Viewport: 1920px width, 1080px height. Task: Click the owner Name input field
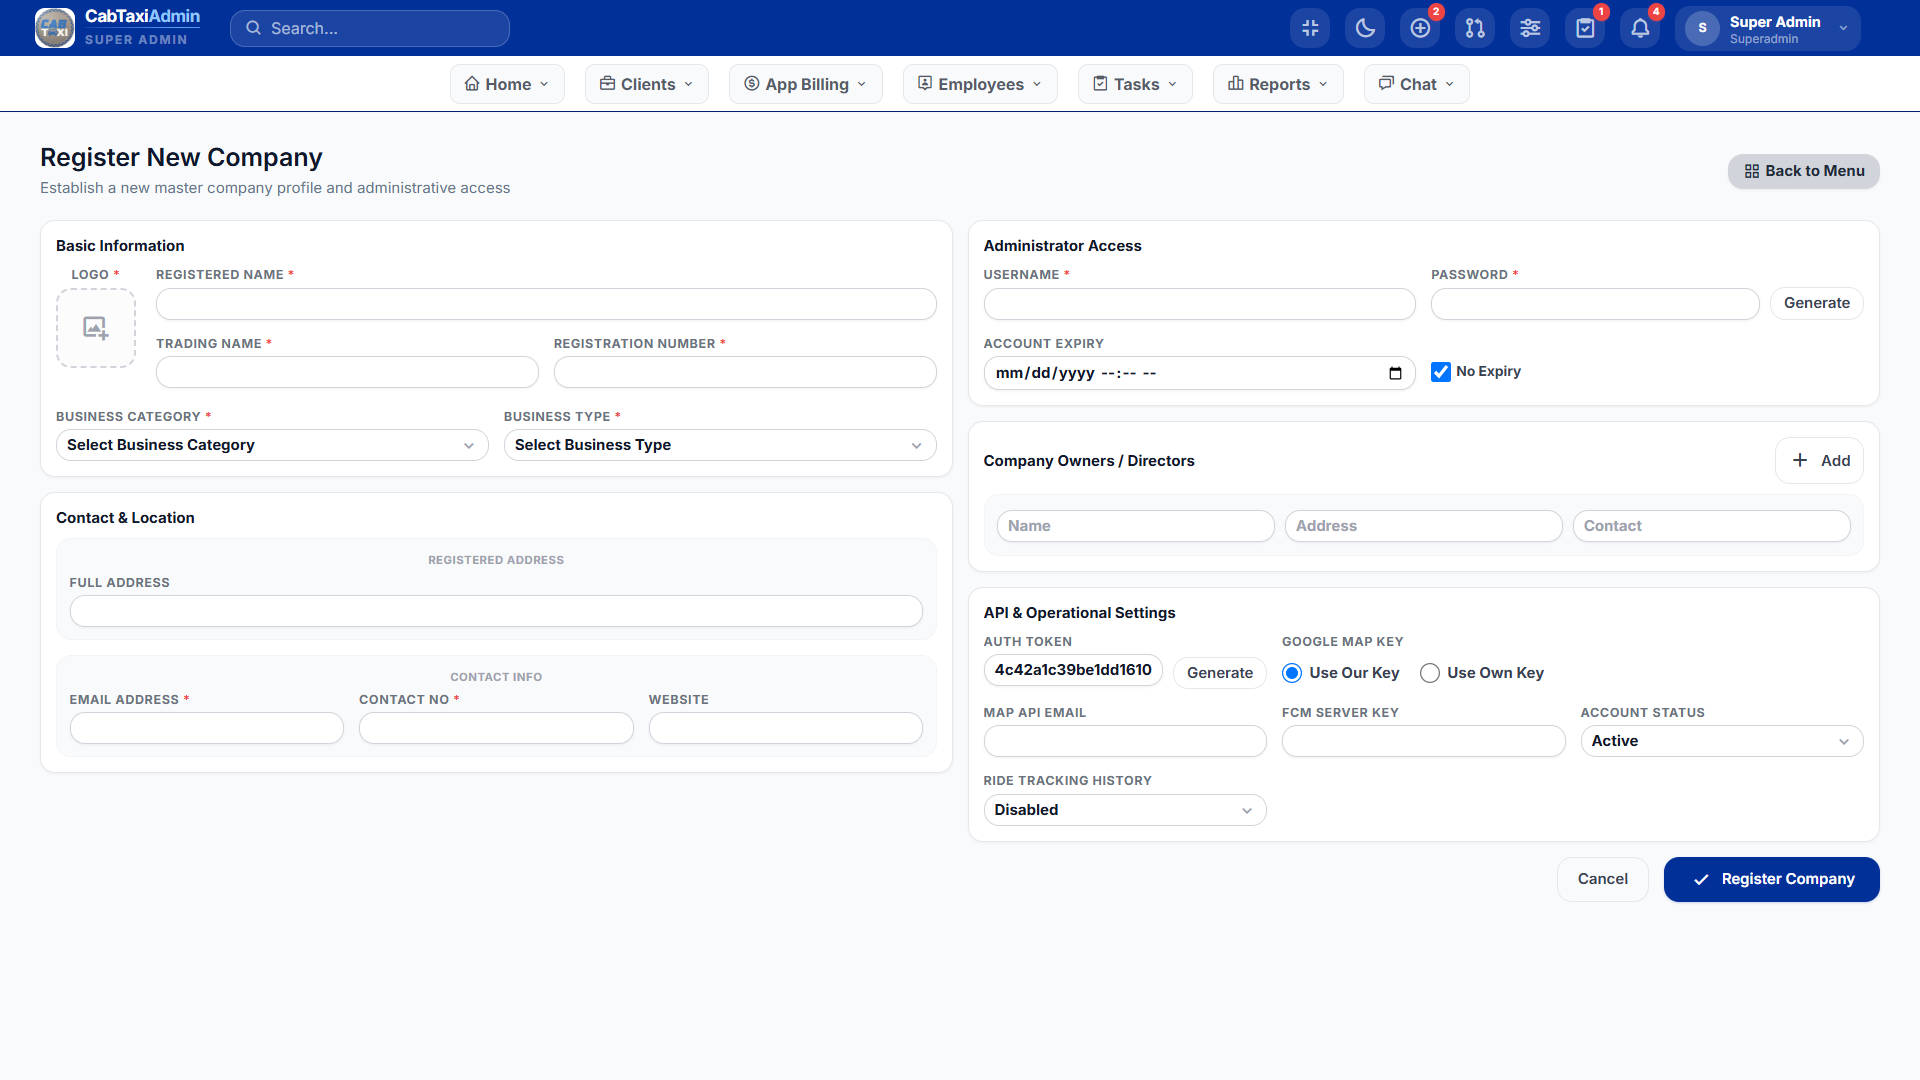[x=1136, y=526]
